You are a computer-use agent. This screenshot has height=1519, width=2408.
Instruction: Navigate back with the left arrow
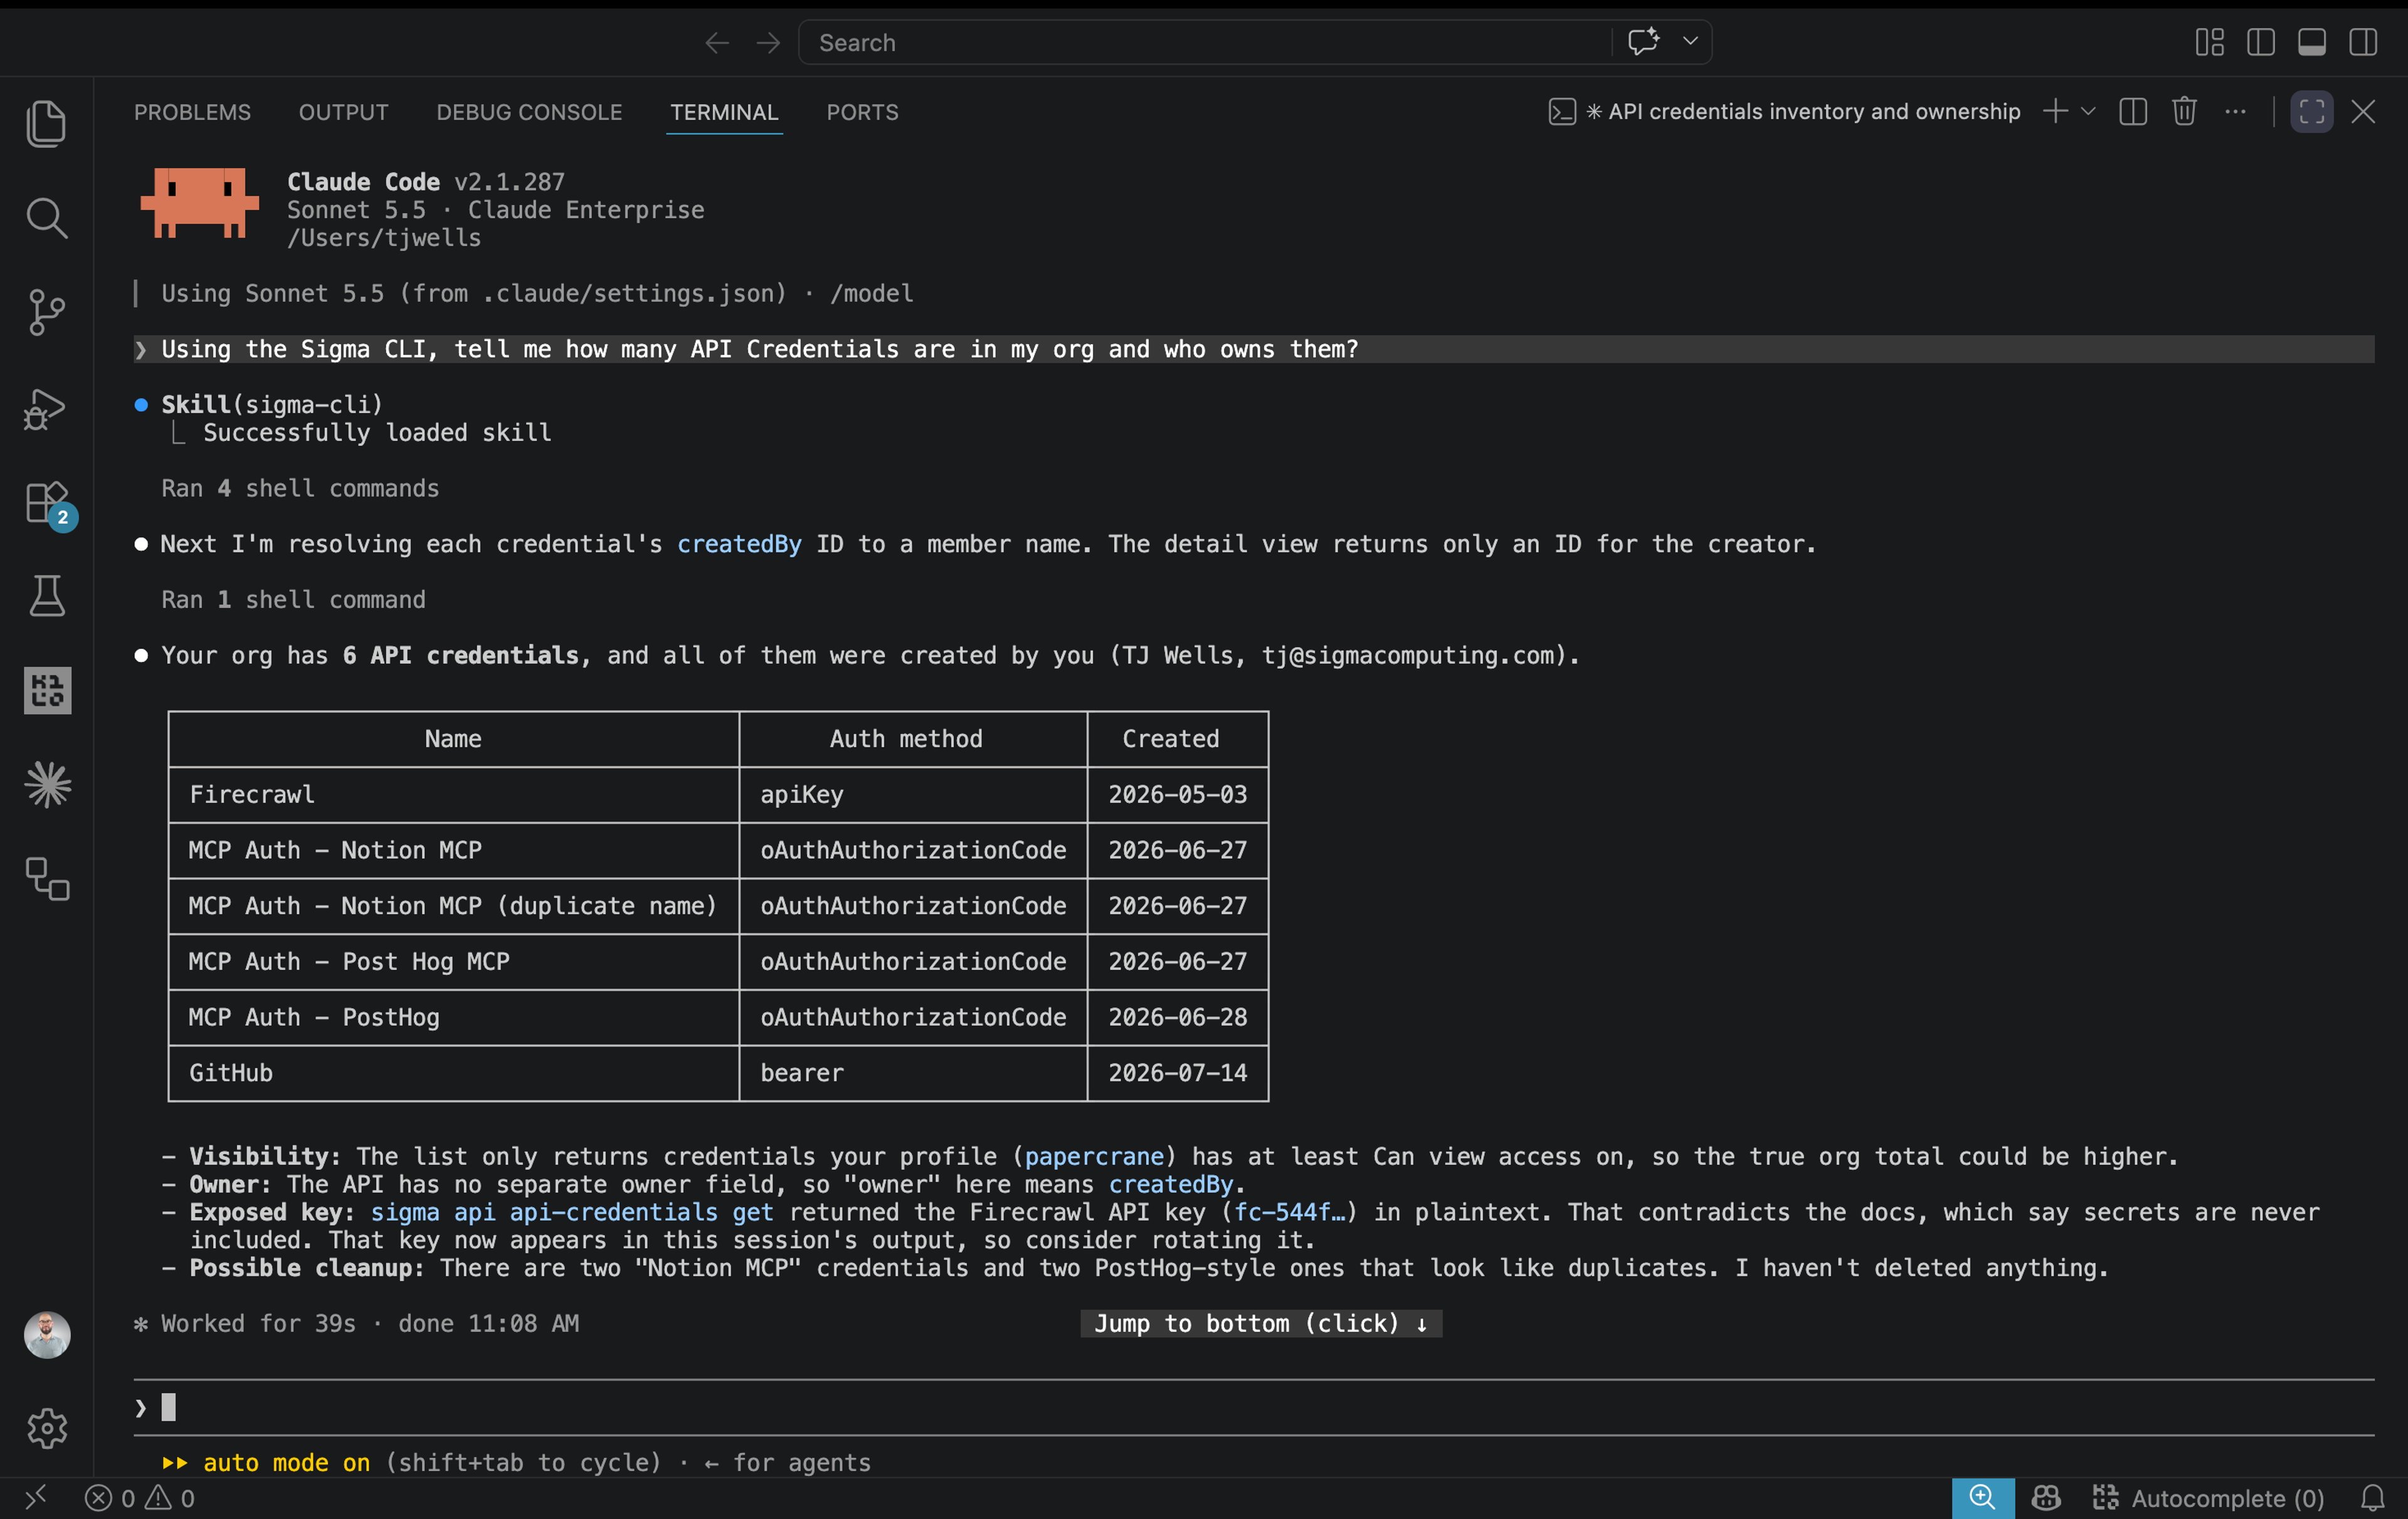pyautogui.click(x=717, y=43)
